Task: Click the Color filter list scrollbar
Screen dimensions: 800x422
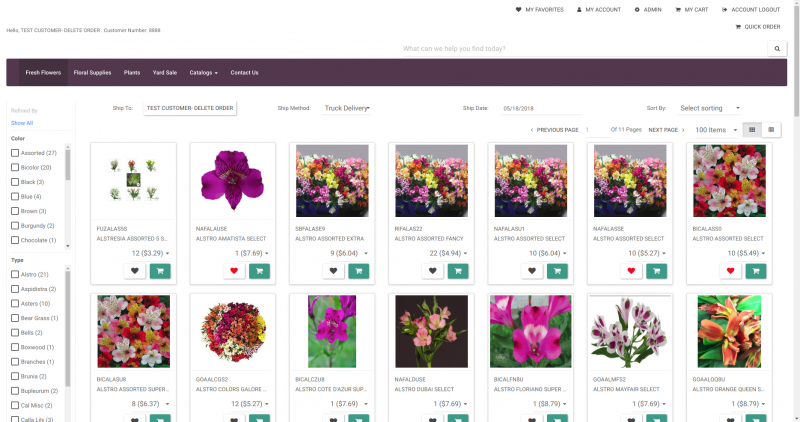Action: tap(68, 196)
